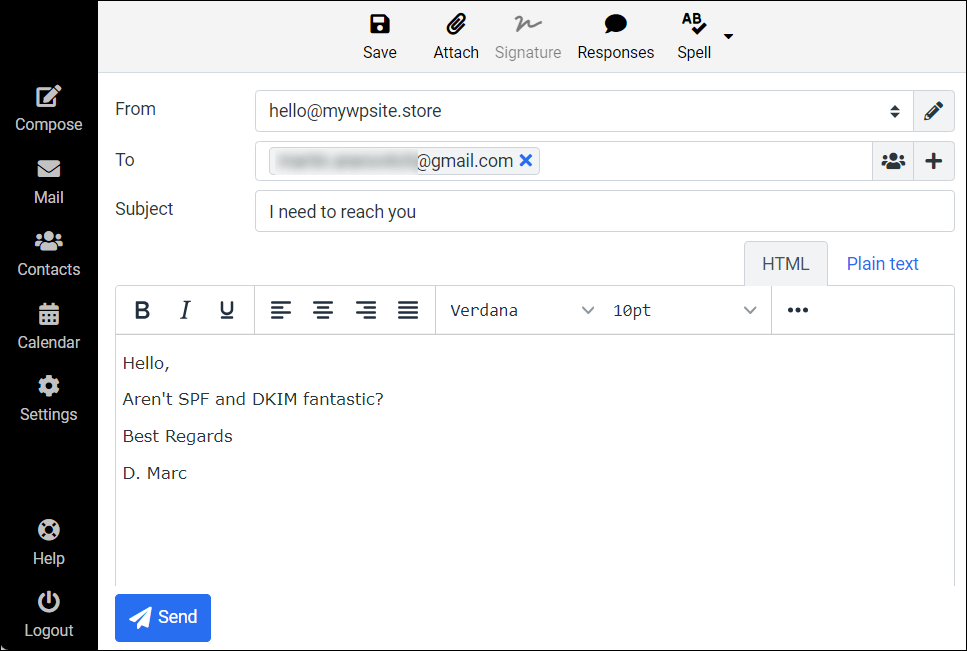Screen dimensions: 967x651
Task: Add header with the plus icon
Action: (x=934, y=161)
